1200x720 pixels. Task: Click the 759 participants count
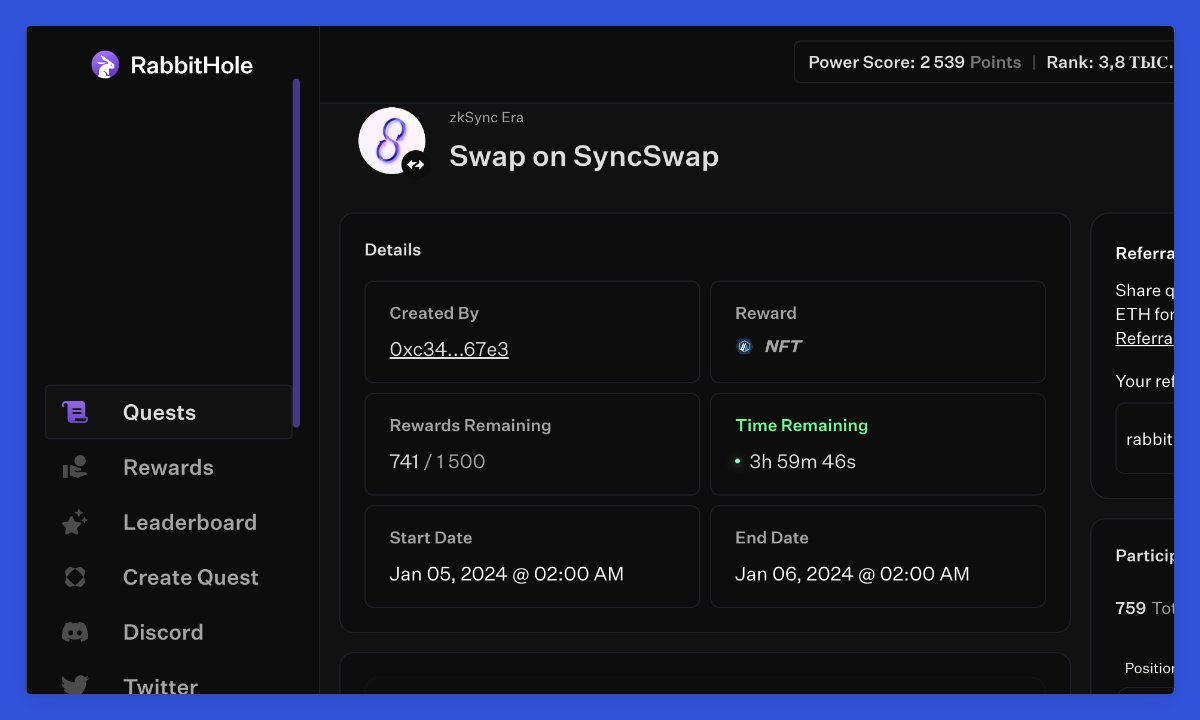tap(1130, 608)
